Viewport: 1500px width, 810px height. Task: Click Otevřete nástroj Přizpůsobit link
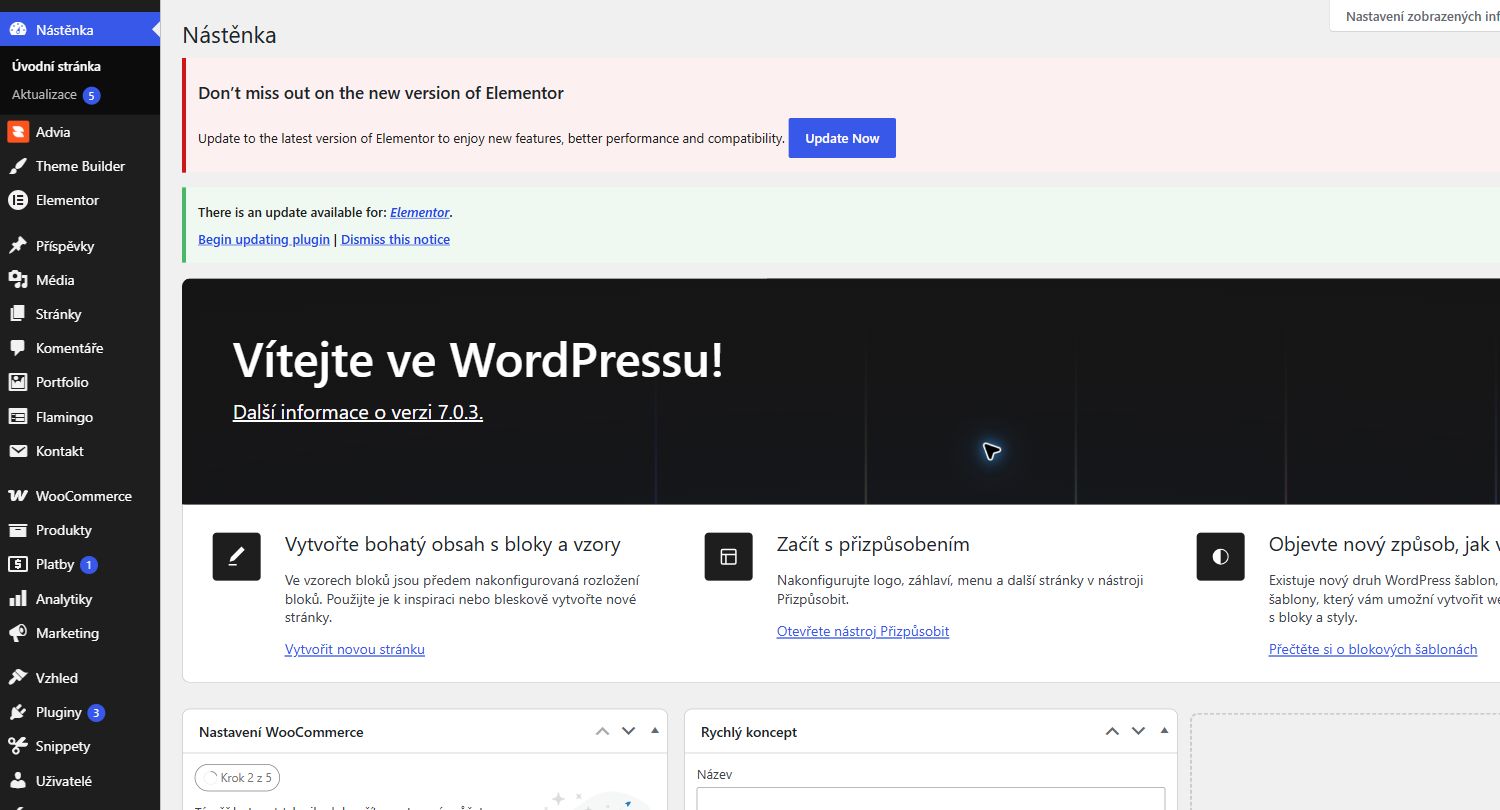(863, 631)
